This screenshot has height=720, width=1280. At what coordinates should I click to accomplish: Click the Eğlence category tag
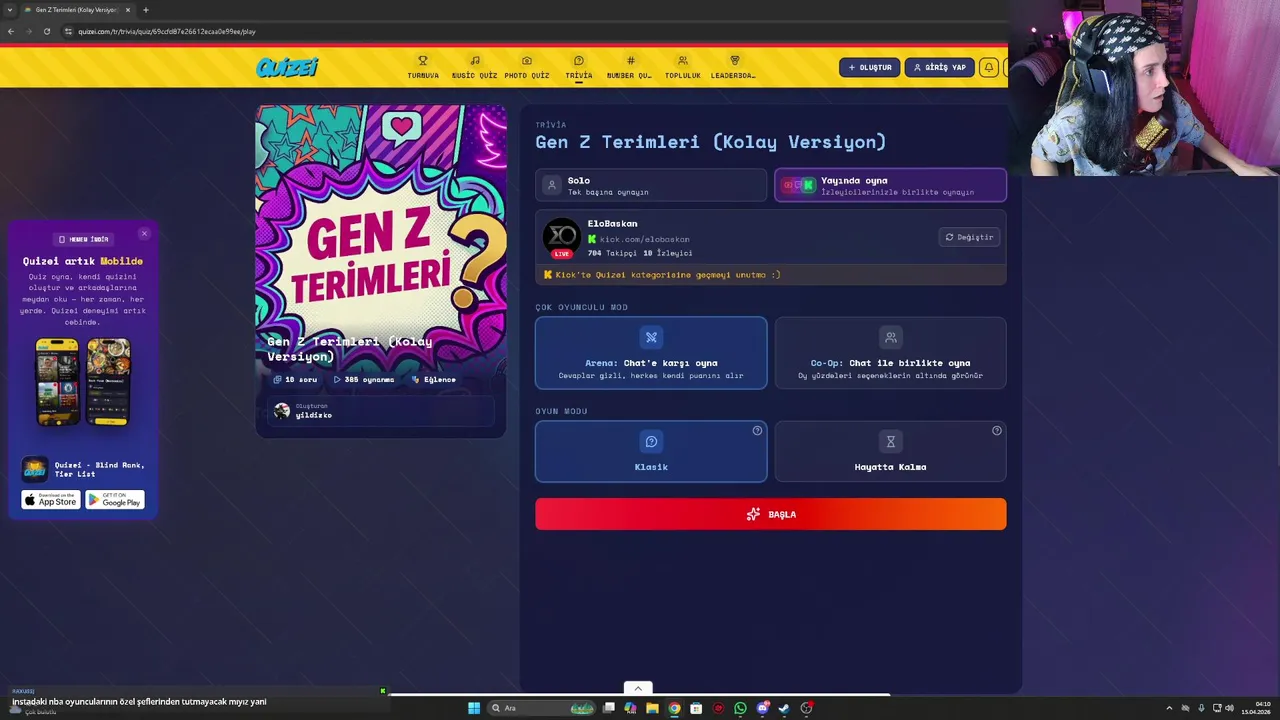pos(433,380)
